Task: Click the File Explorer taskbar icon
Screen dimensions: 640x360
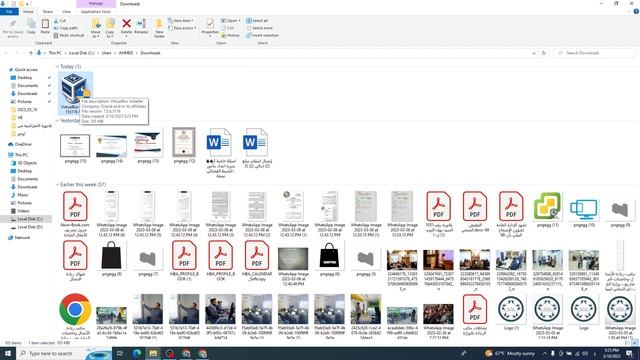Action: click(153, 353)
